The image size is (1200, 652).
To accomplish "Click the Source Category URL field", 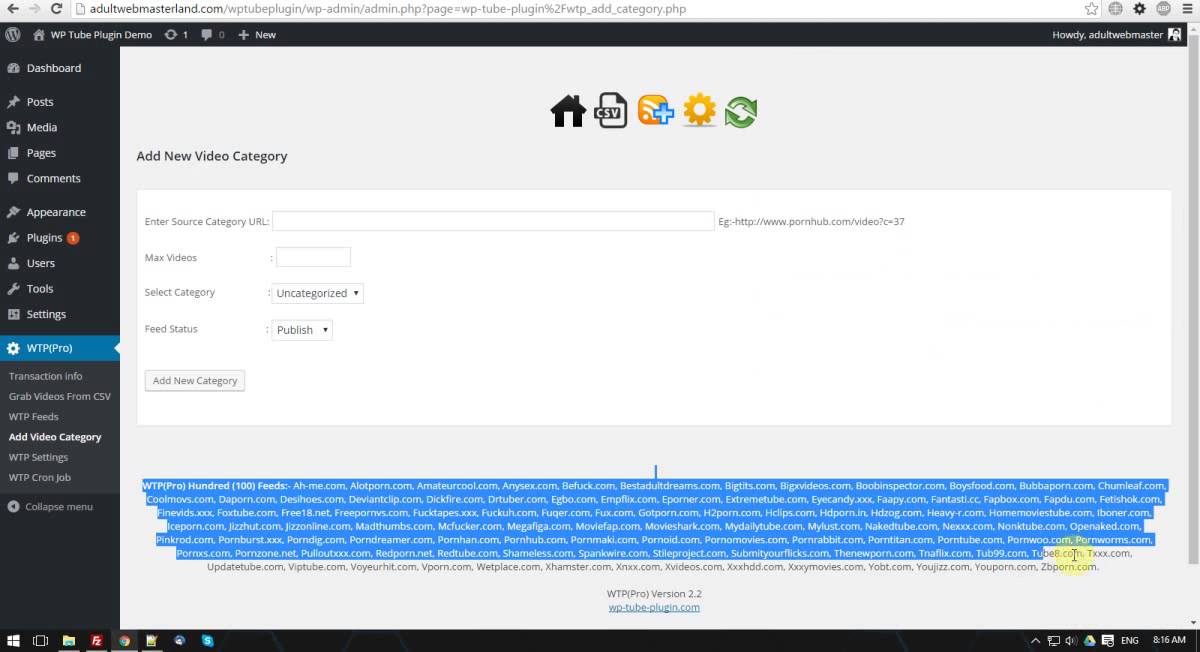I will (x=493, y=221).
